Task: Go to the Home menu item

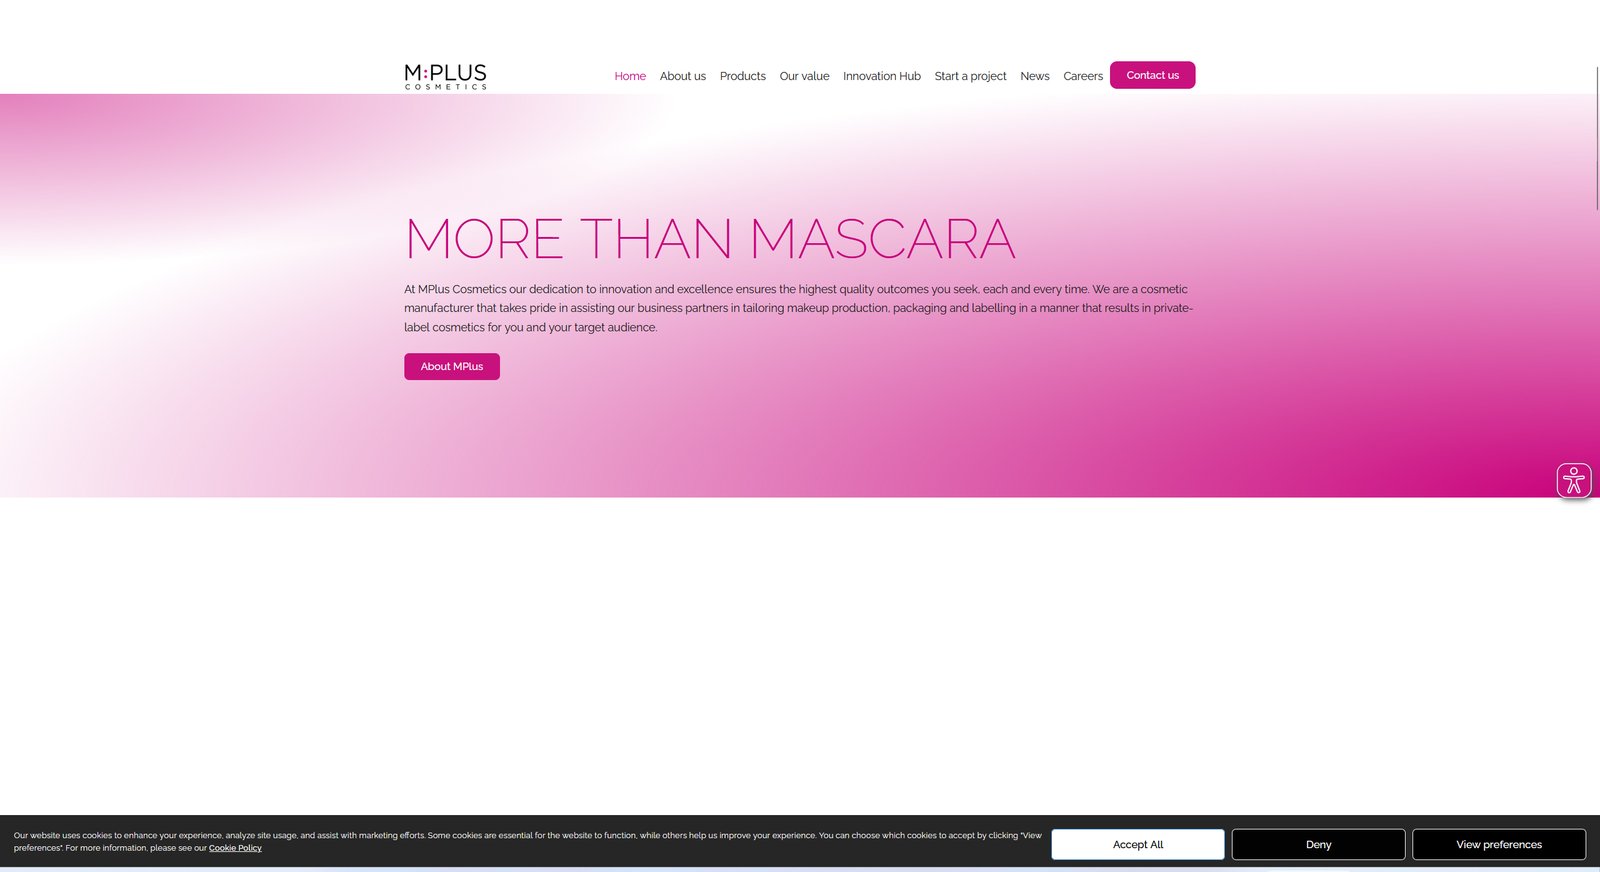Action: tap(629, 76)
